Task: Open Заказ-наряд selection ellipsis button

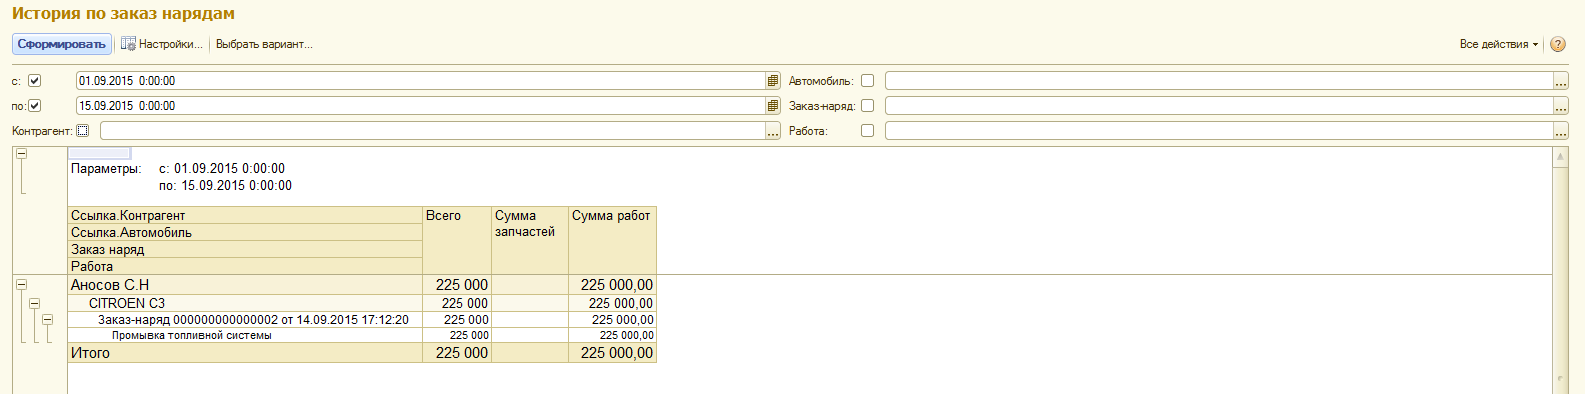Action: click(x=1561, y=106)
